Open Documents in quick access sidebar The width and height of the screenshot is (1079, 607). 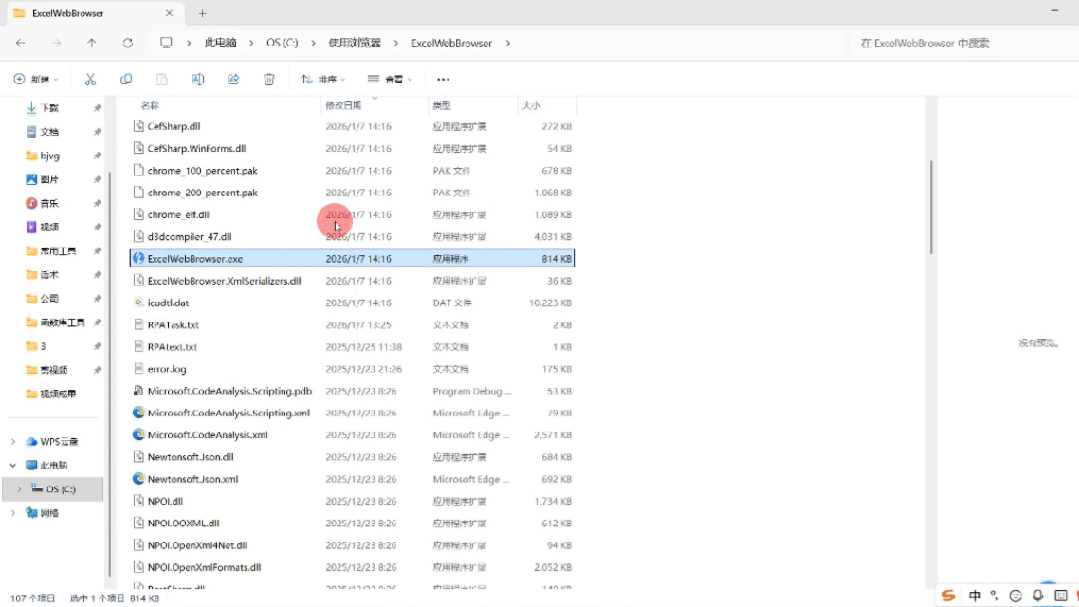click(50, 131)
